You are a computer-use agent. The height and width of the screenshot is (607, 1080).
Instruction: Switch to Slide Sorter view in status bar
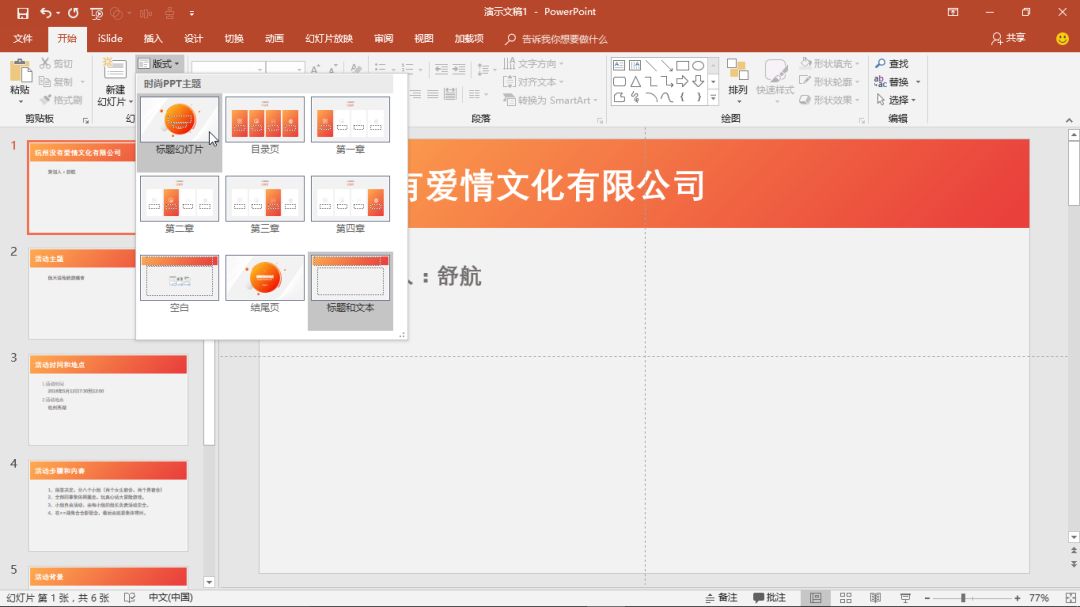click(845, 596)
